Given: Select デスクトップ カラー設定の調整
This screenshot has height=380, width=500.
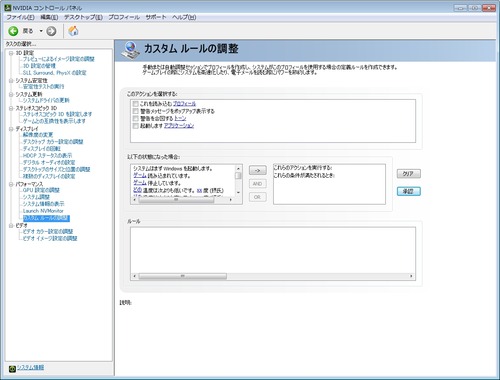Looking at the screenshot, I should [53, 142].
